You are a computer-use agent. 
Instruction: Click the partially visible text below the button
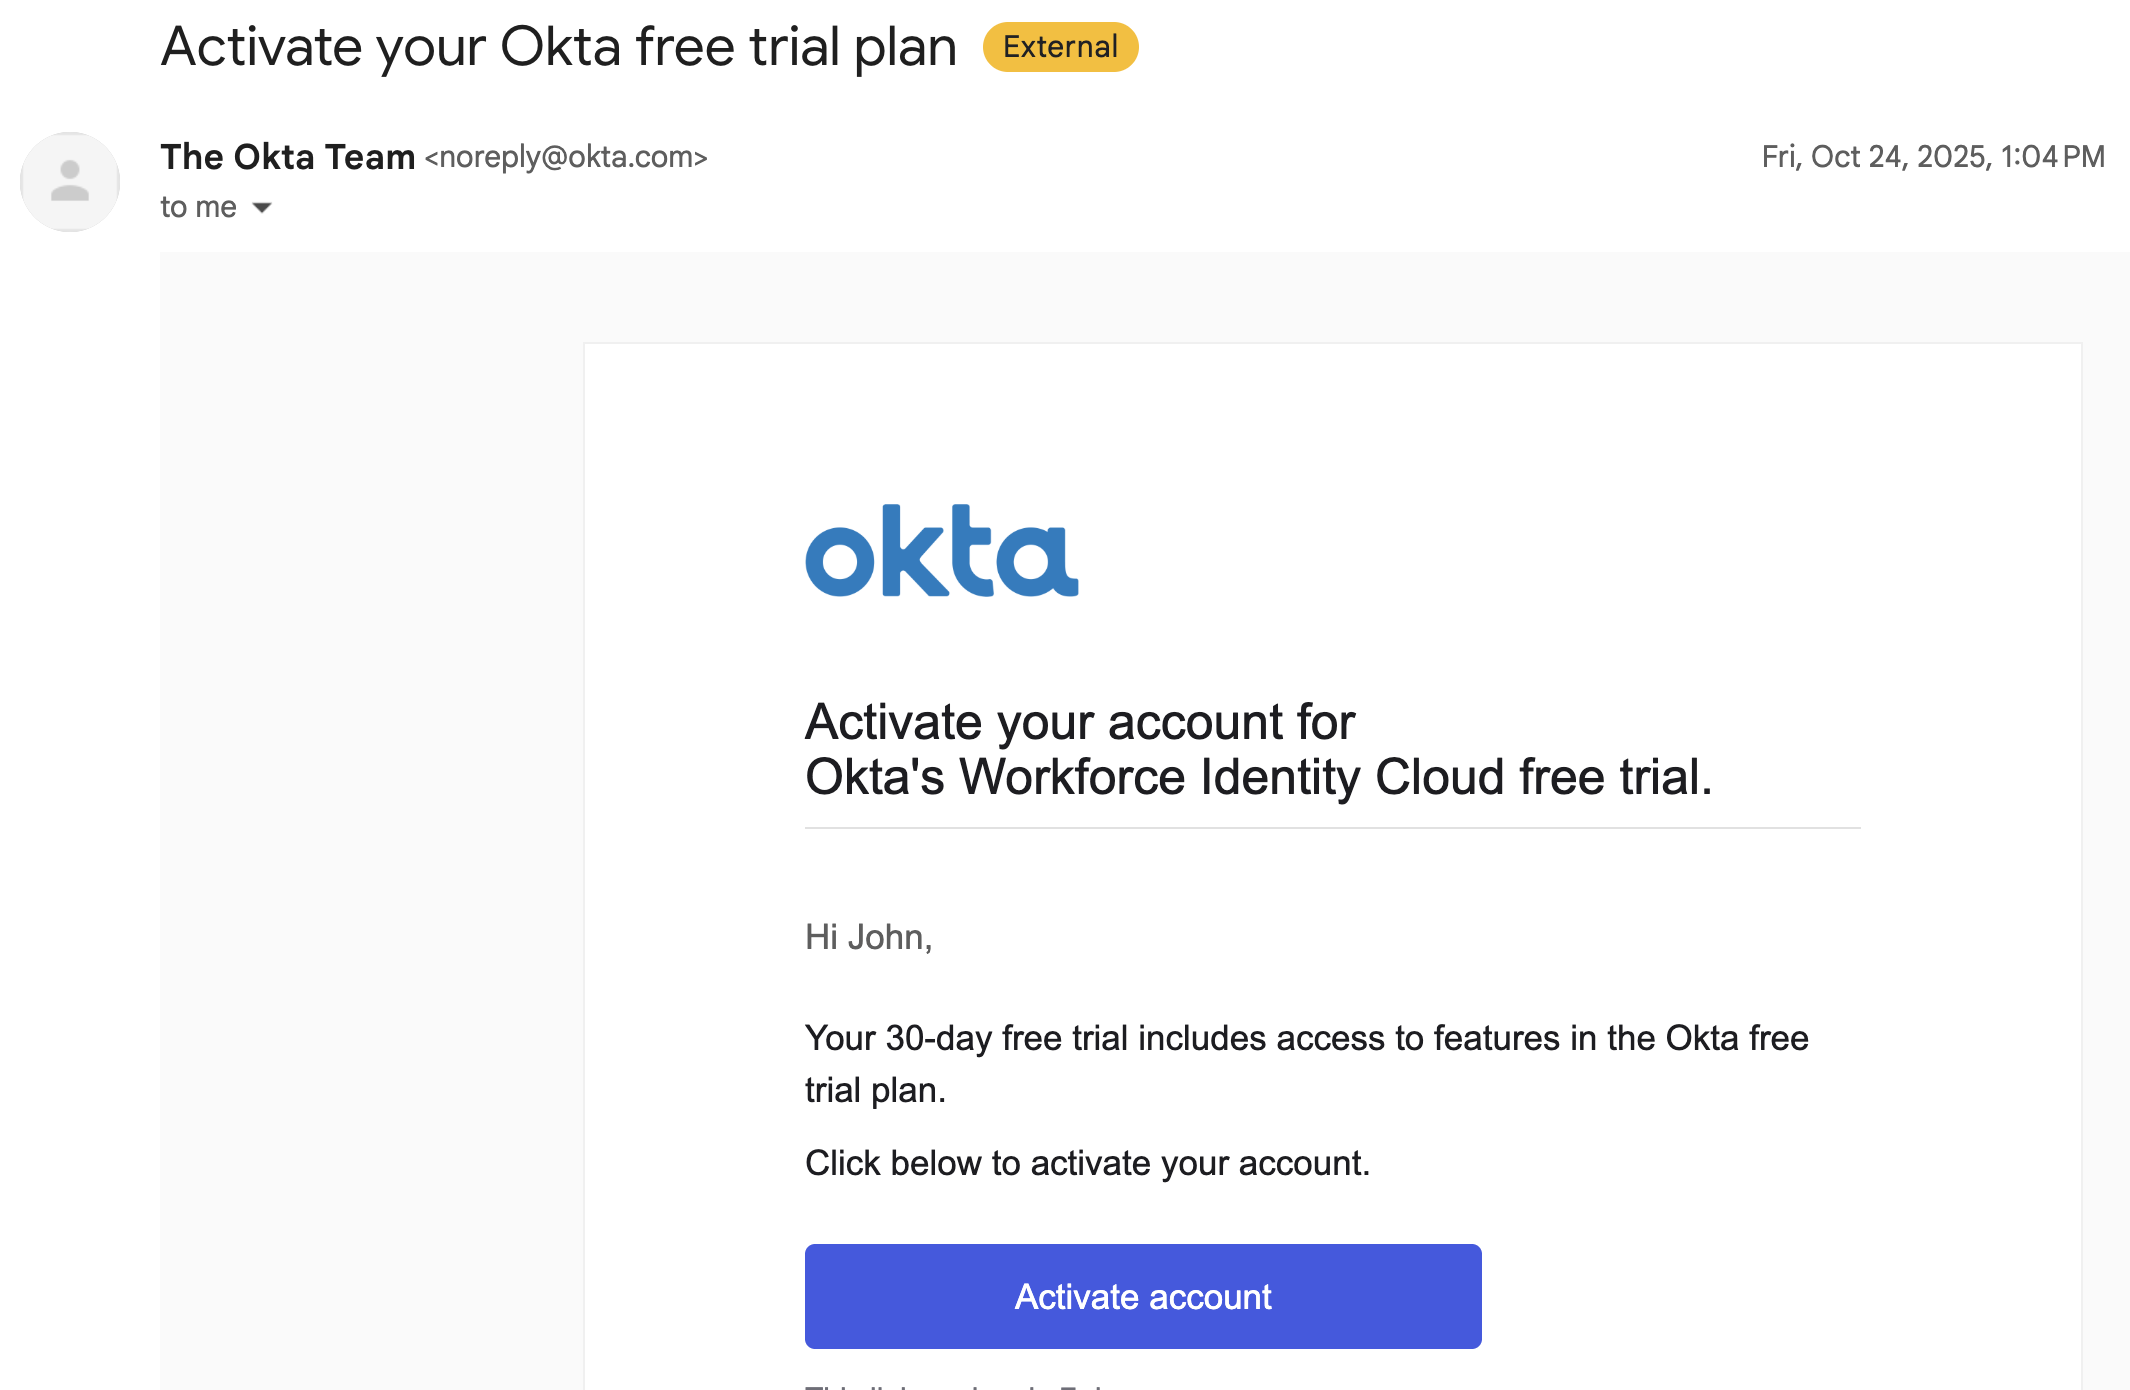[960, 1384]
